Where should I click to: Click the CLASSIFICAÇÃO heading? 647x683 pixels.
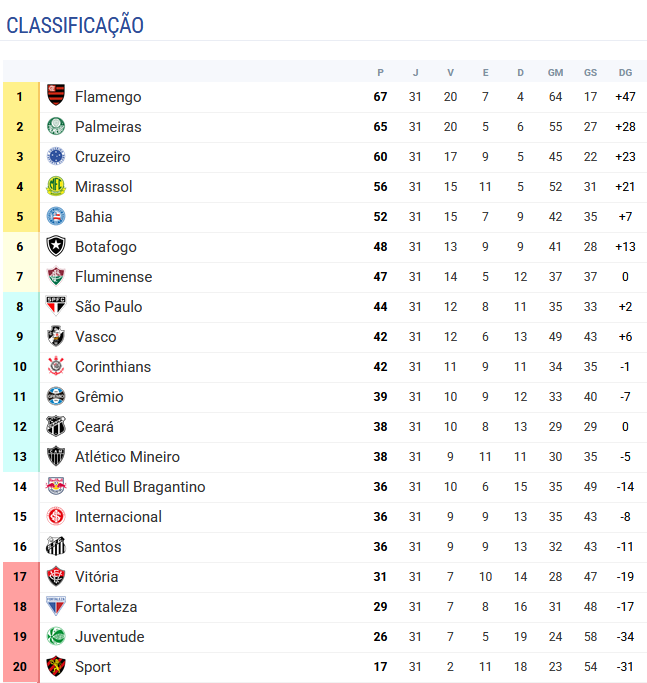point(75,26)
